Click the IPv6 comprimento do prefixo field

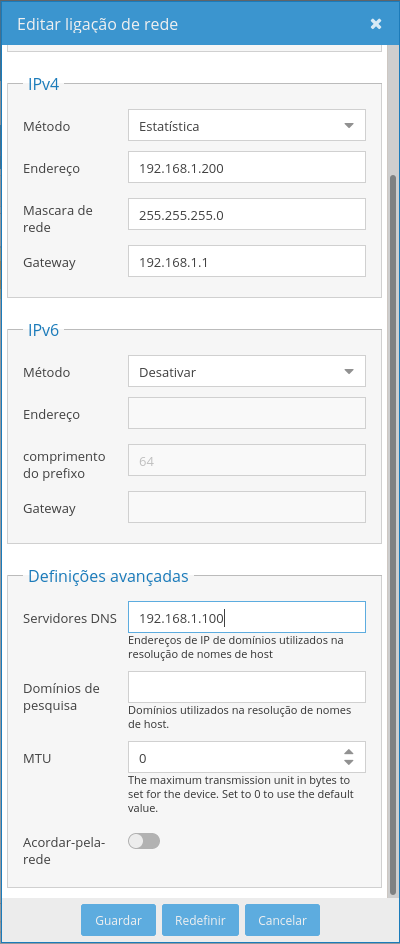point(246,460)
